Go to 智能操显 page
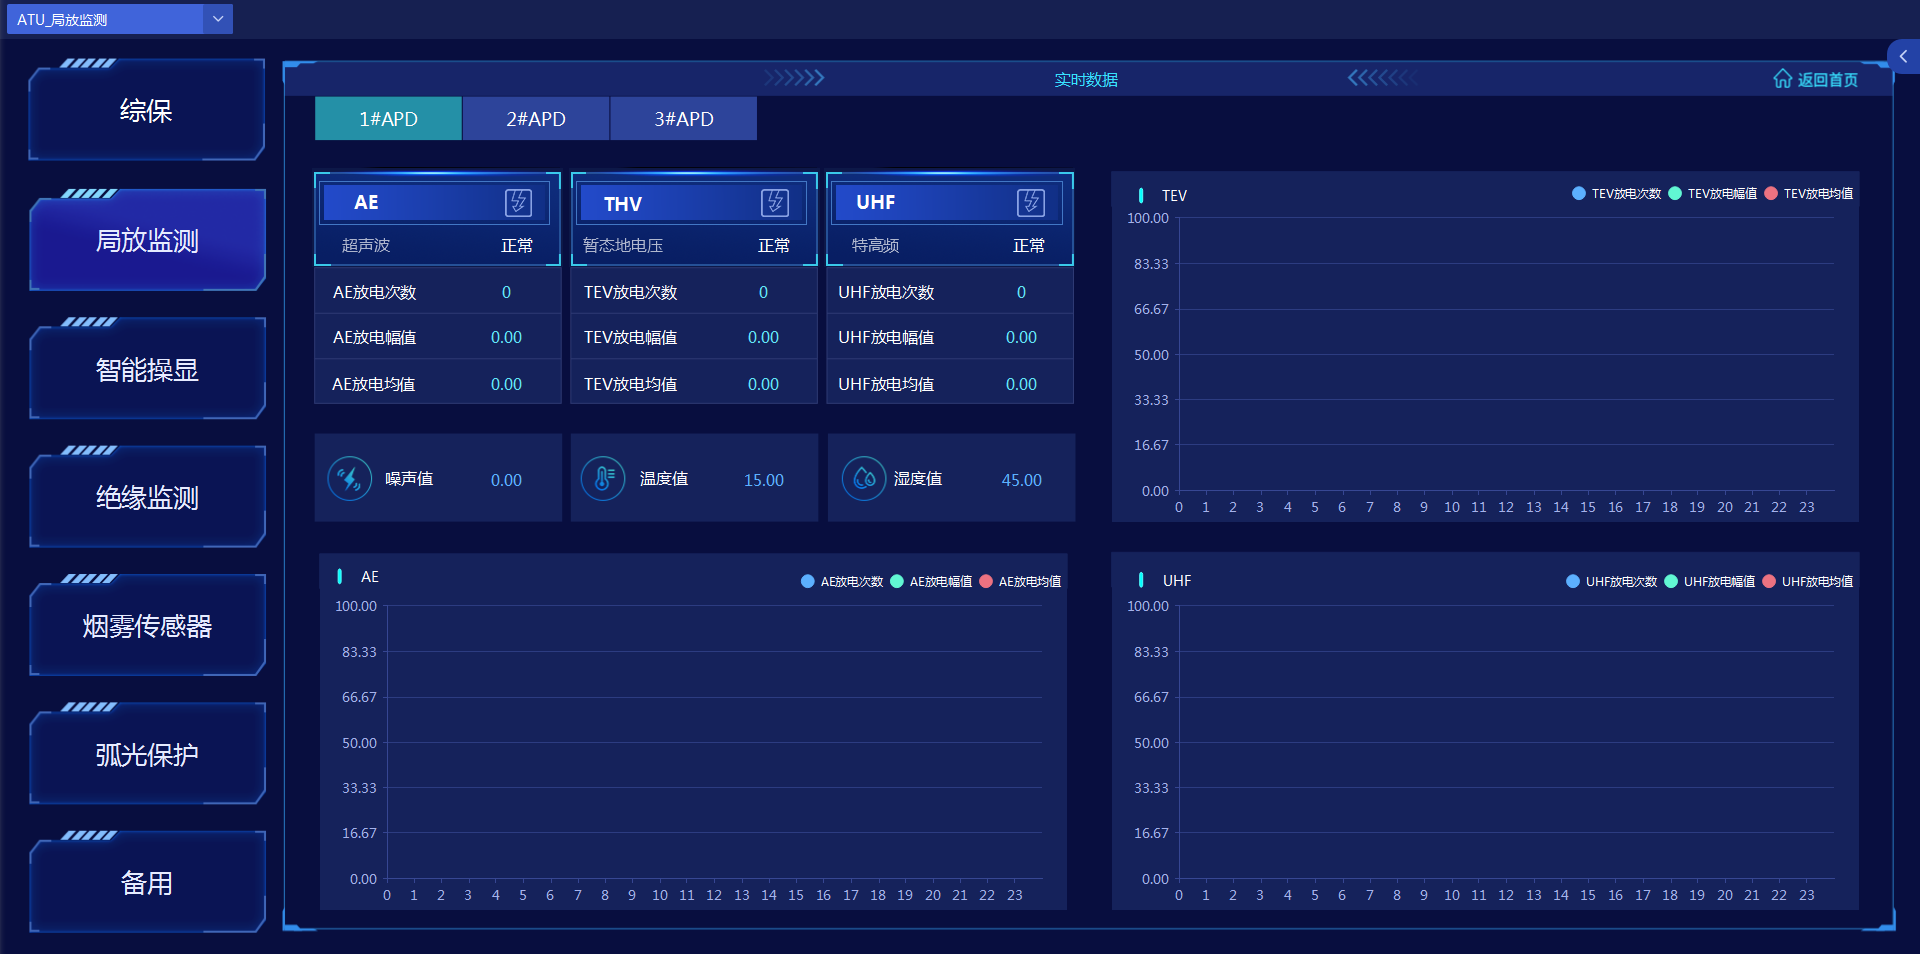The height and width of the screenshot is (954, 1920). (147, 370)
